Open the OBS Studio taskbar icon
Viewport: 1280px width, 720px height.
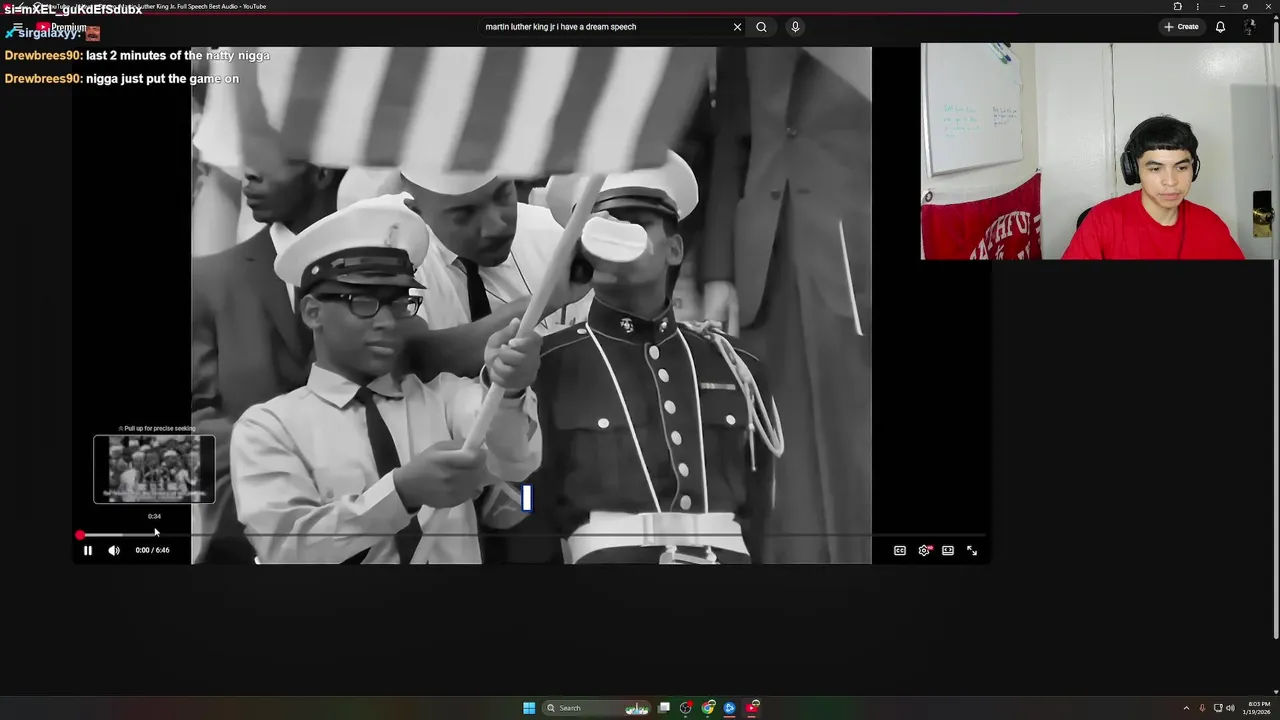(686, 708)
